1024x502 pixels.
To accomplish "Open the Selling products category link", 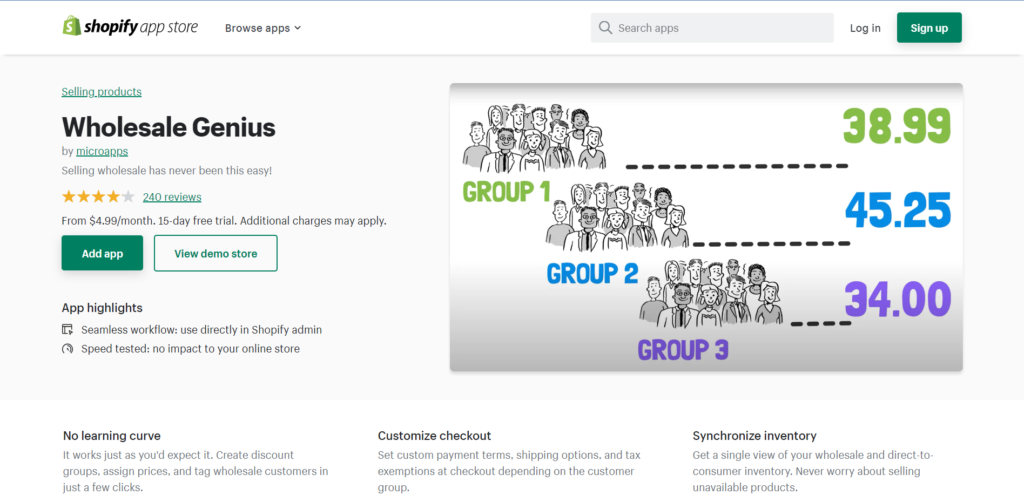I will click(x=101, y=92).
